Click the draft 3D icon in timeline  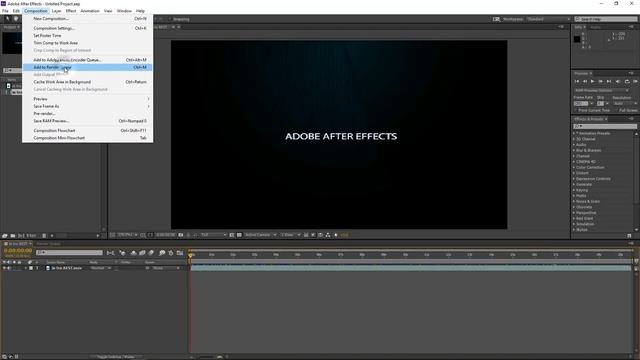tap(122, 253)
